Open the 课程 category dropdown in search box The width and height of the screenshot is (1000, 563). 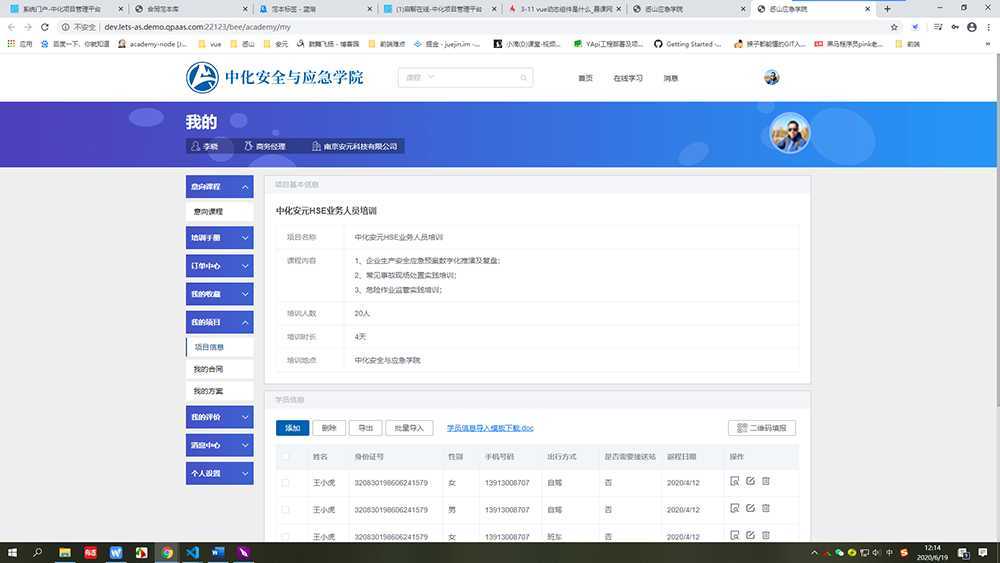[x=420, y=77]
